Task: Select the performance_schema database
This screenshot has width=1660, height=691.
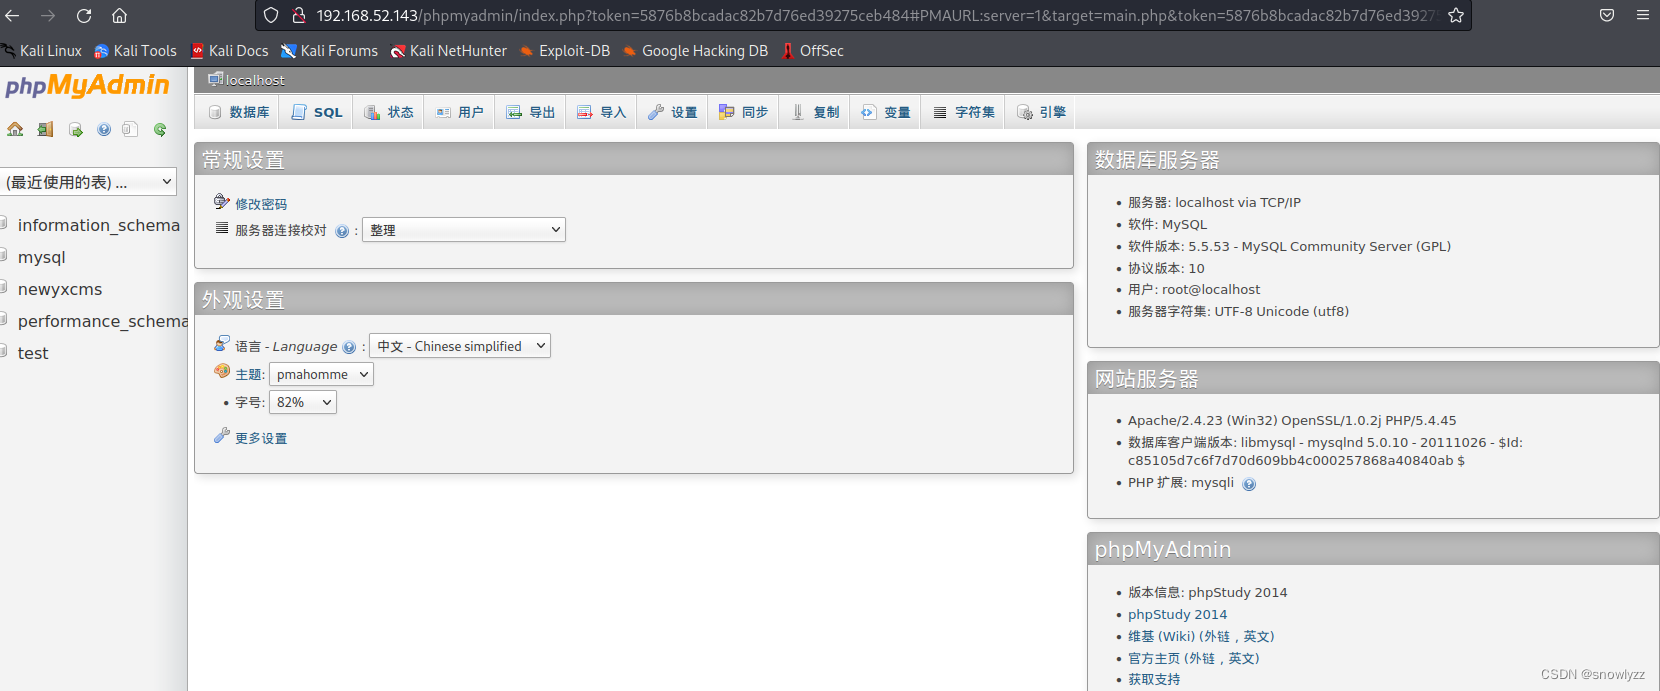Action: coord(103,322)
